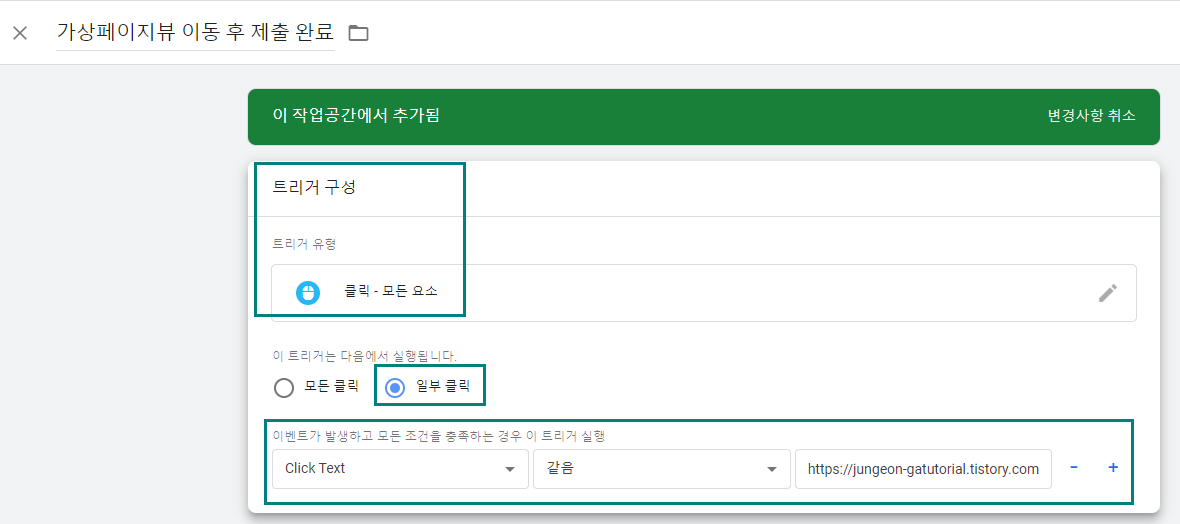1180x524 pixels.
Task: Edit trigger type with the pencil icon
Action: [x=1108, y=293]
